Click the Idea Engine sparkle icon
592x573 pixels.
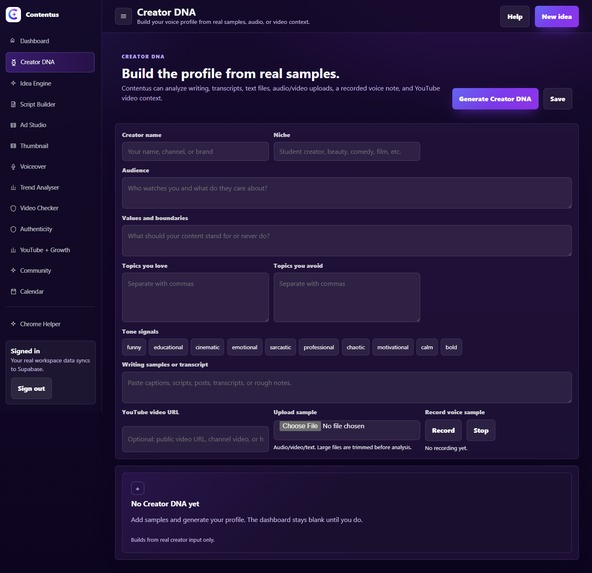pyautogui.click(x=13, y=83)
